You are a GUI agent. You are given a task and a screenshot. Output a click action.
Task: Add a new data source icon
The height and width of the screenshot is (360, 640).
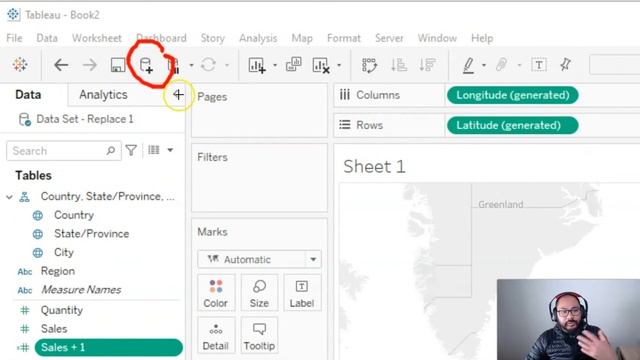[x=147, y=65]
